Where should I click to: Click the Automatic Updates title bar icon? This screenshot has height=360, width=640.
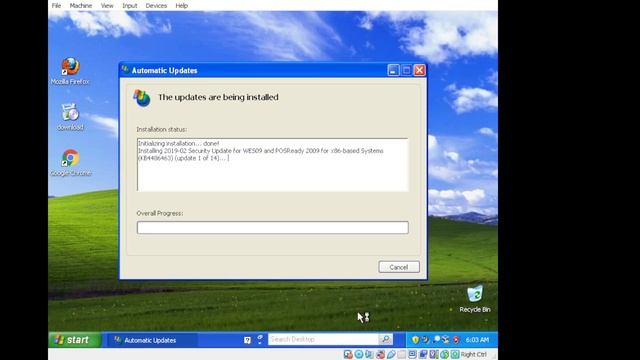click(125, 70)
